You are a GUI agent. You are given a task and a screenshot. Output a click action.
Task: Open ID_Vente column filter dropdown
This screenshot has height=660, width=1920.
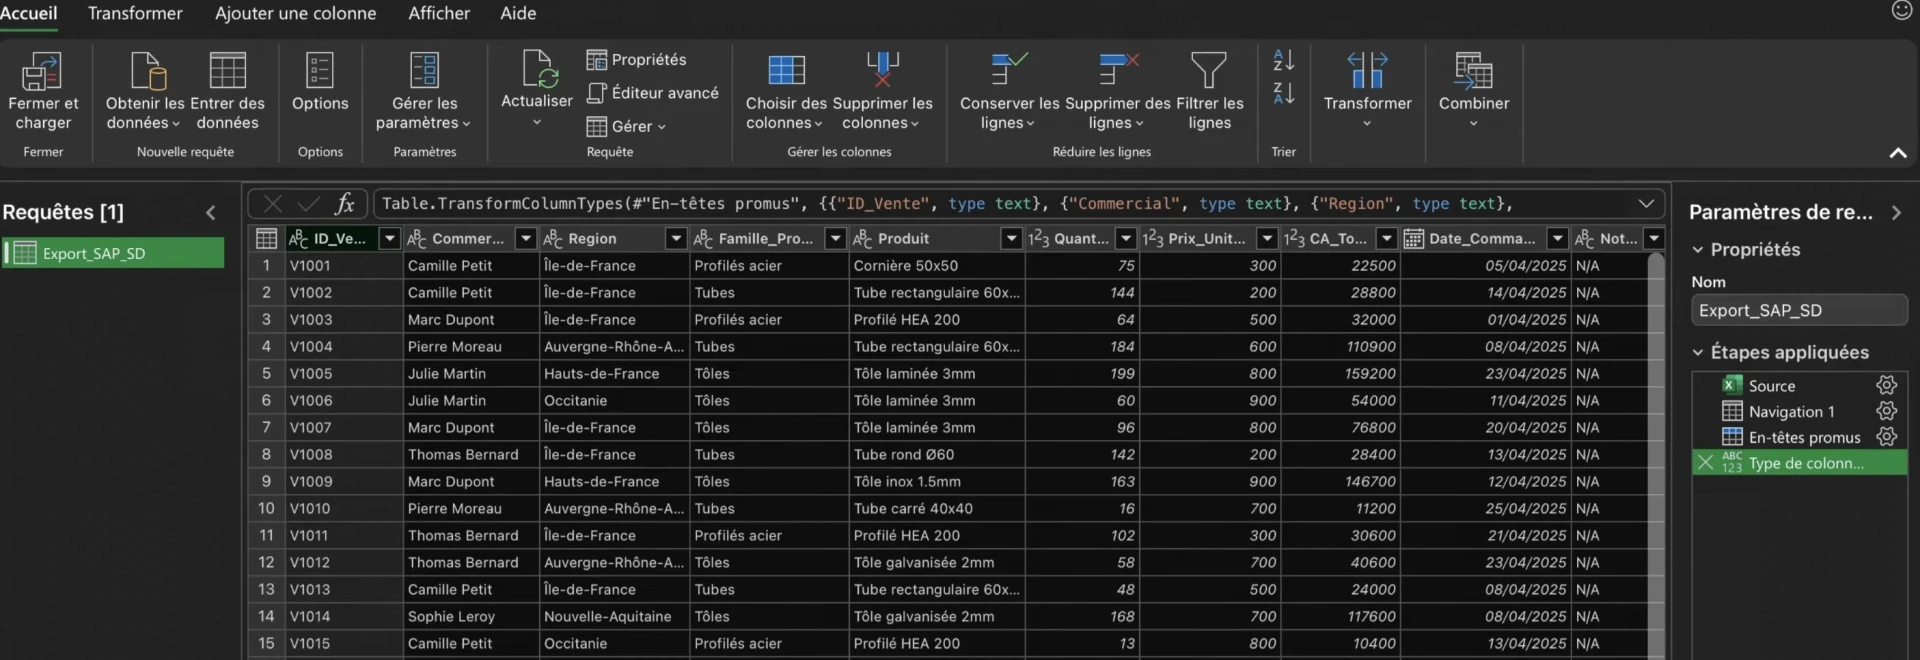(x=390, y=238)
